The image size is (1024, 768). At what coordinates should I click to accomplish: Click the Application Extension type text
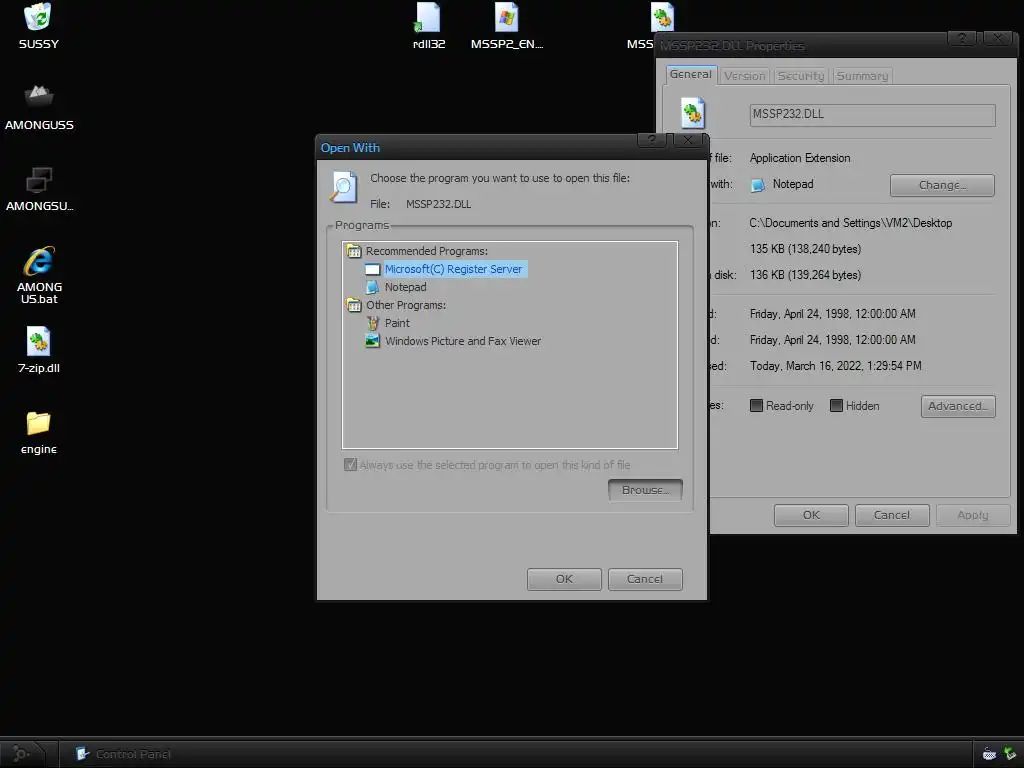tap(799, 158)
